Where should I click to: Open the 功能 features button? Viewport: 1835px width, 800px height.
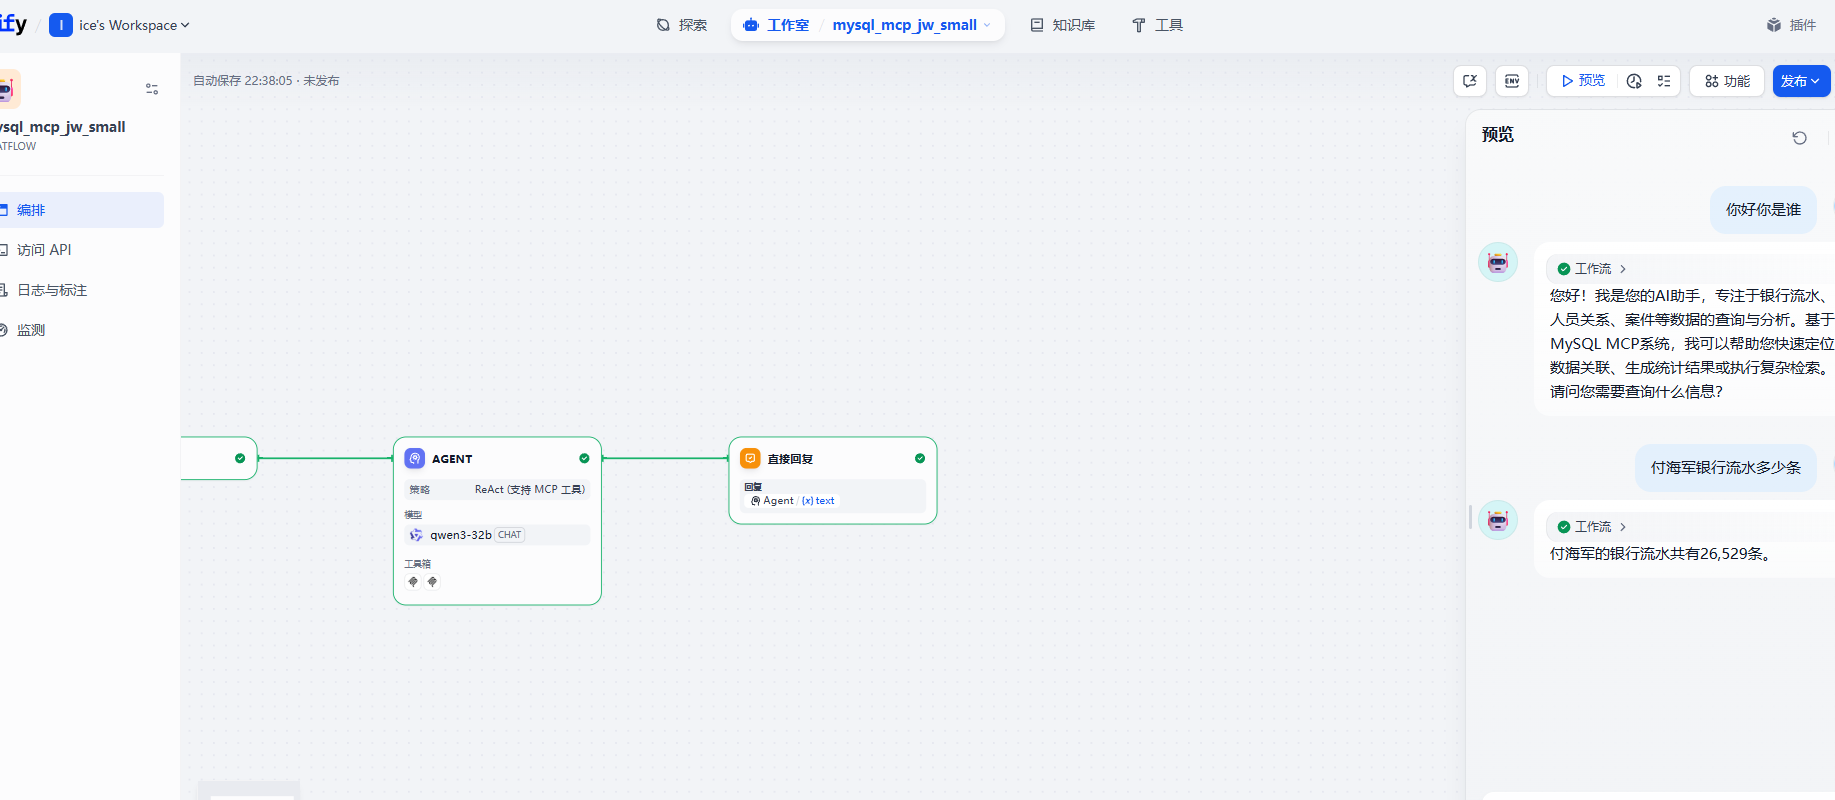point(1727,81)
